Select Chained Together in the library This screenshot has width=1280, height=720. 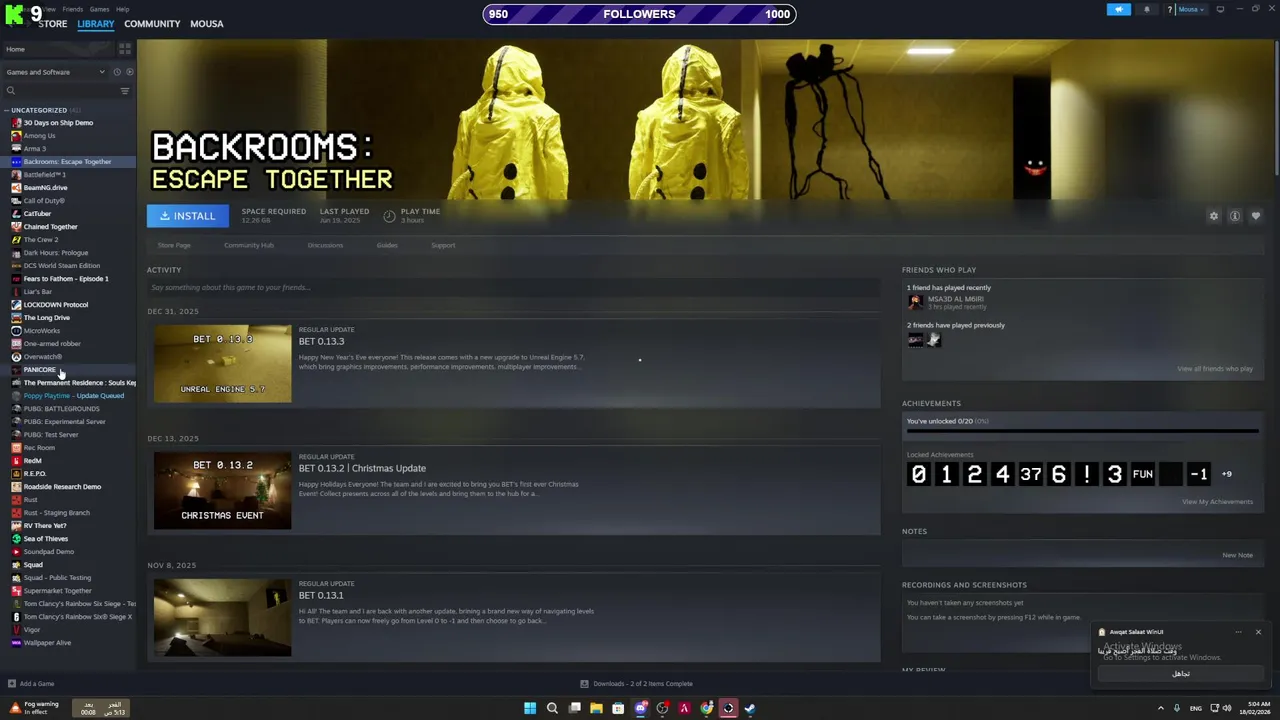tap(50, 227)
